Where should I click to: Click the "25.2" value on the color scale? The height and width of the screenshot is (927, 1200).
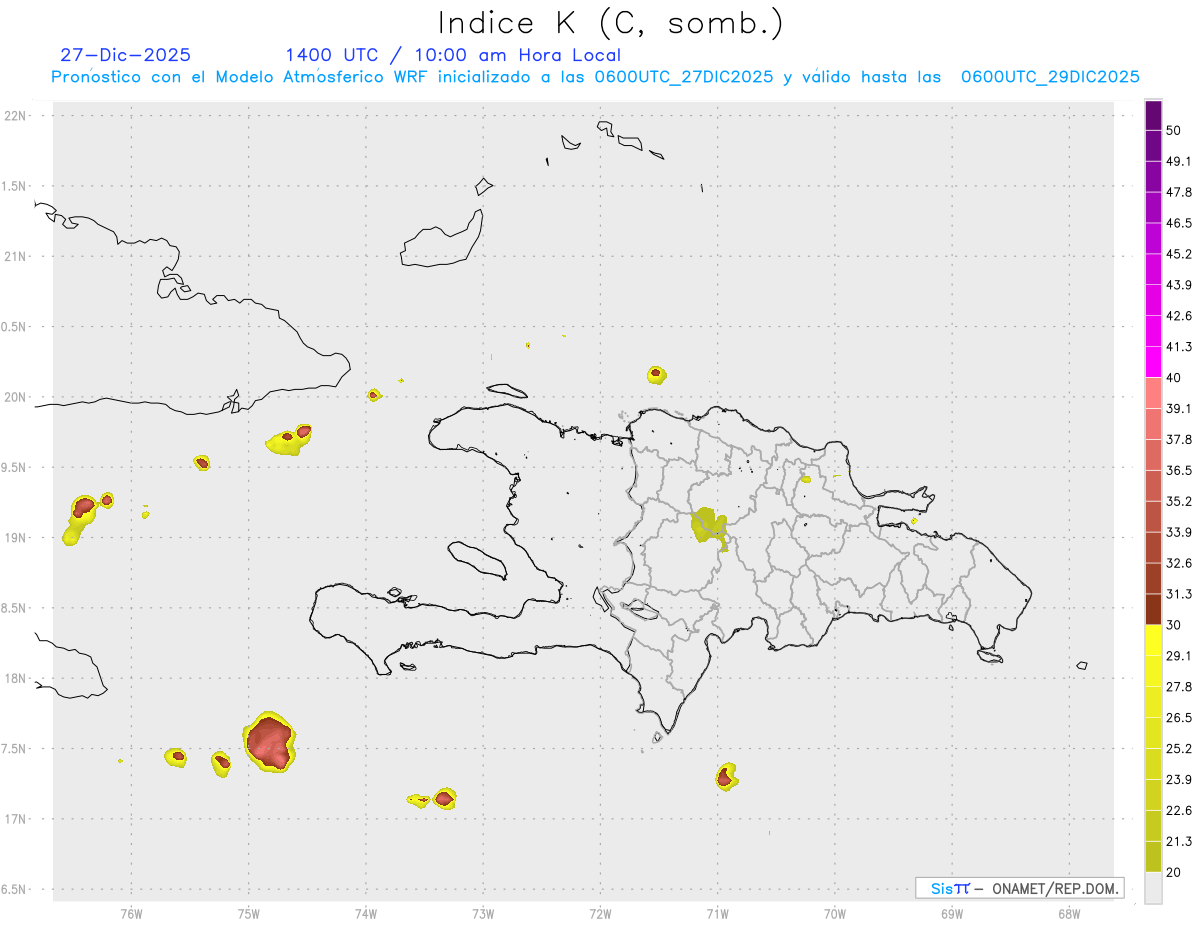1179,748
